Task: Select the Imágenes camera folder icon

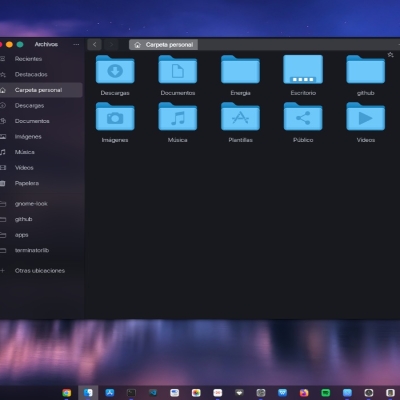Action: coord(115,116)
